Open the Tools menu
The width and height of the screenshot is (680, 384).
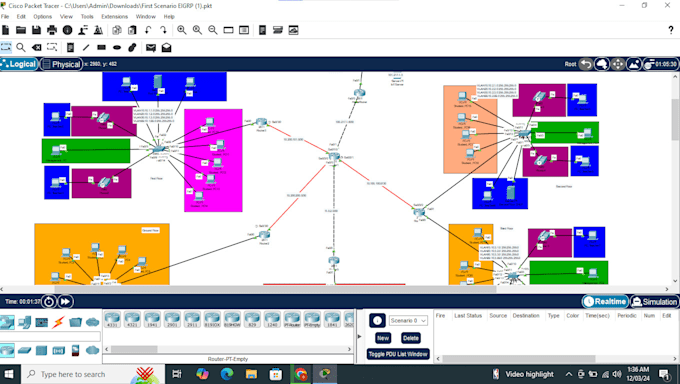(87, 16)
